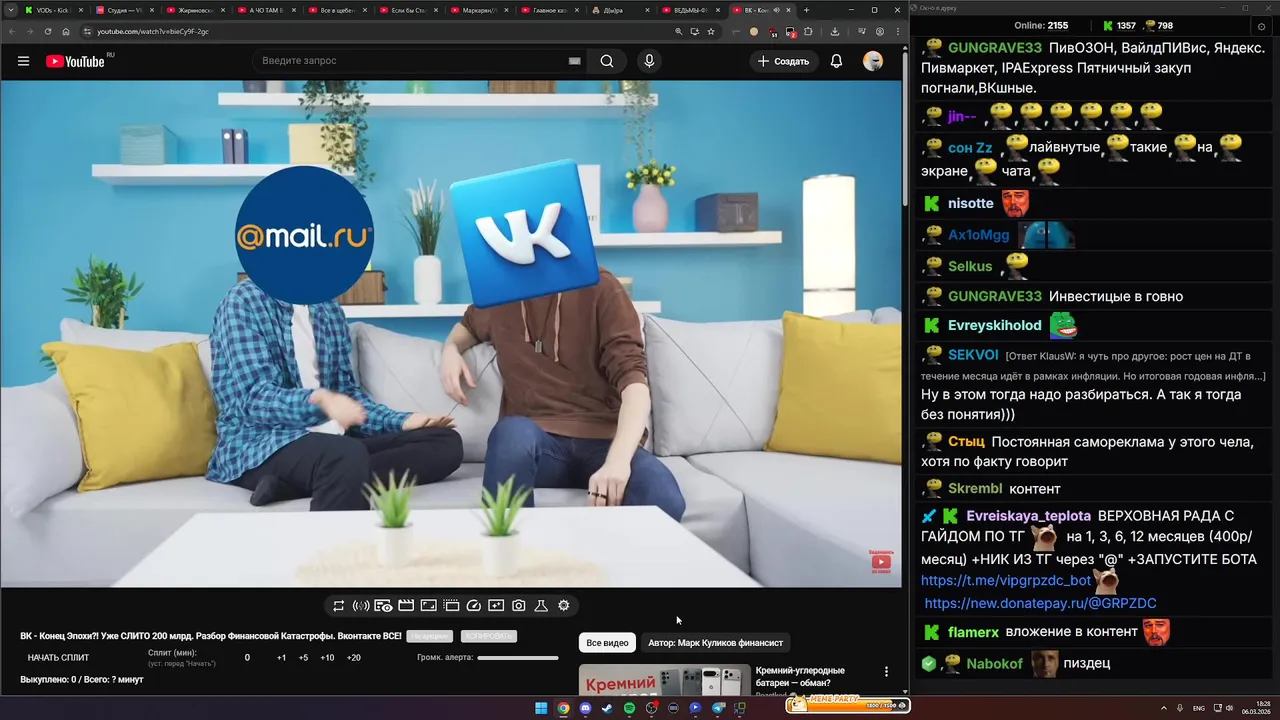Toggle the audio boost sound-wave icon

pyautogui.click(x=361, y=606)
